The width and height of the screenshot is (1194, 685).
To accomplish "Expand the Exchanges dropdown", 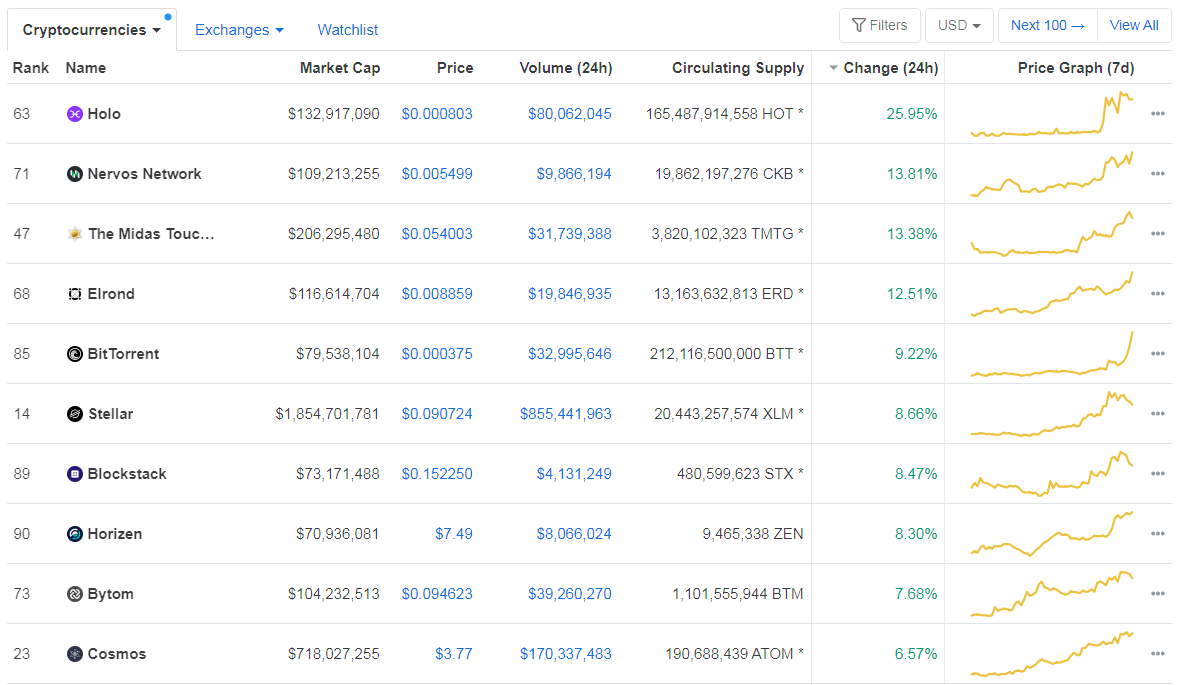I will (239, 30).
